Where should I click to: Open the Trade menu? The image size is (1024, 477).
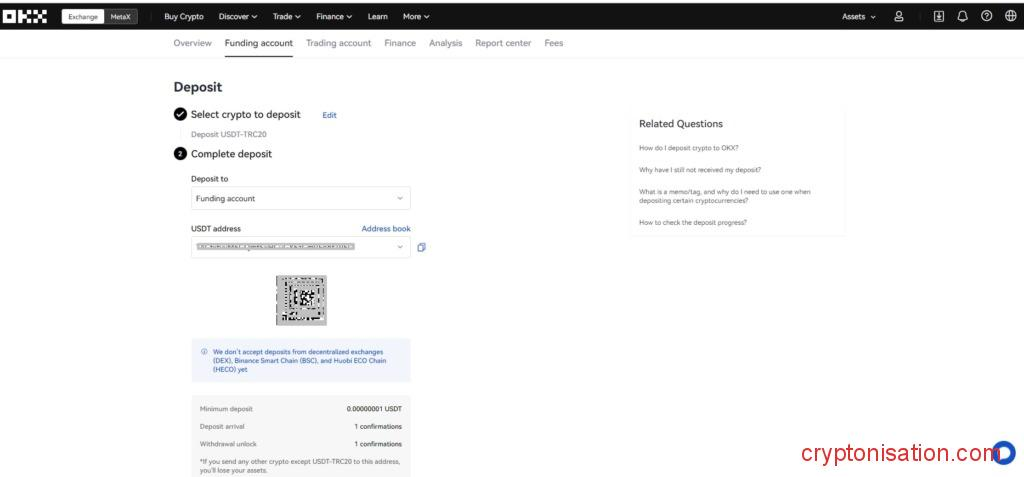pyautogui.click(x=287, y=16)
